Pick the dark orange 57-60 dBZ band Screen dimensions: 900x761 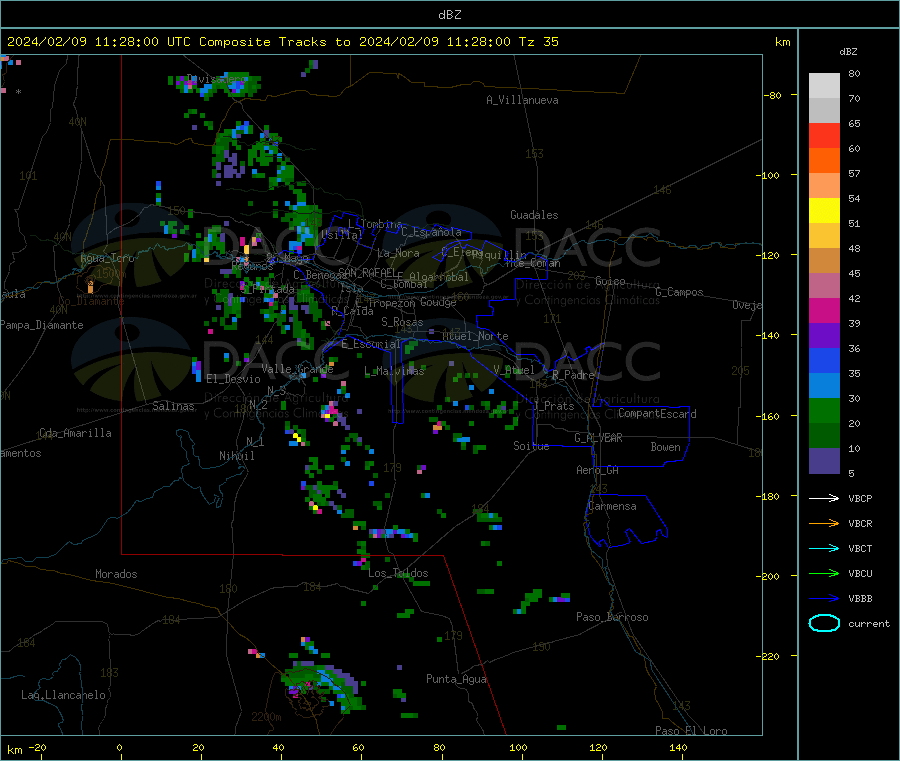click(824, 161)
